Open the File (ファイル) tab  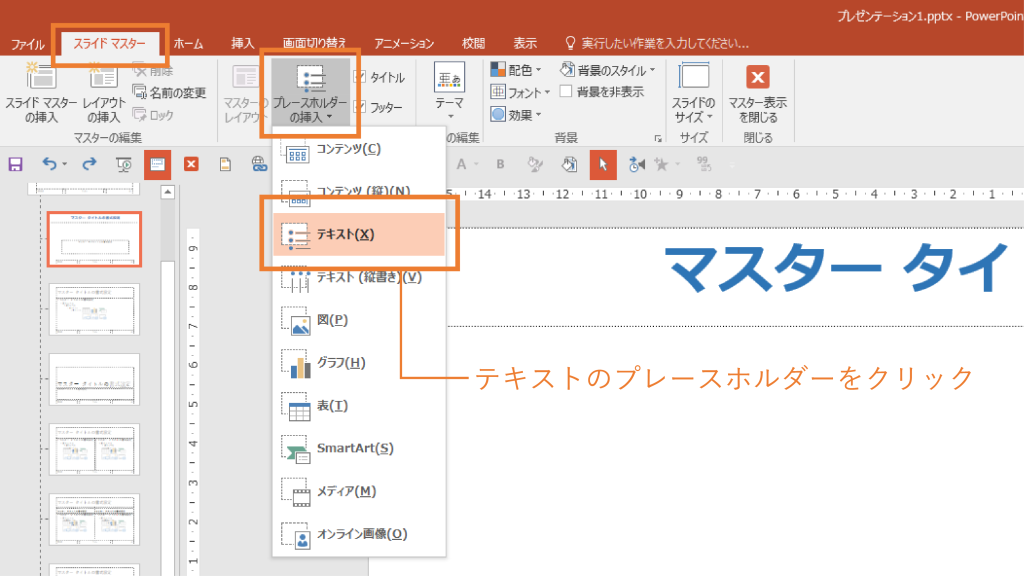coord(27,44)
